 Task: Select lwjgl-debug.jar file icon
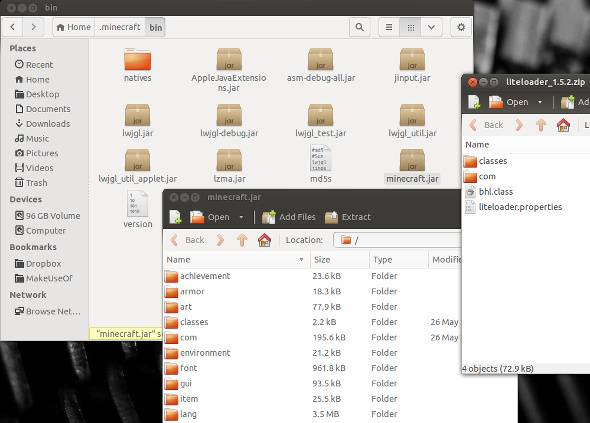tap(229, 115)
